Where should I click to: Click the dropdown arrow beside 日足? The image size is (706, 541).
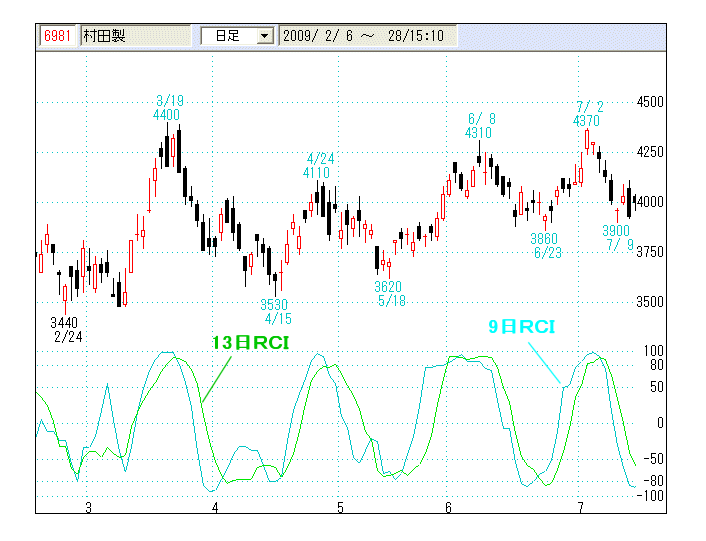tap(265, 36)
